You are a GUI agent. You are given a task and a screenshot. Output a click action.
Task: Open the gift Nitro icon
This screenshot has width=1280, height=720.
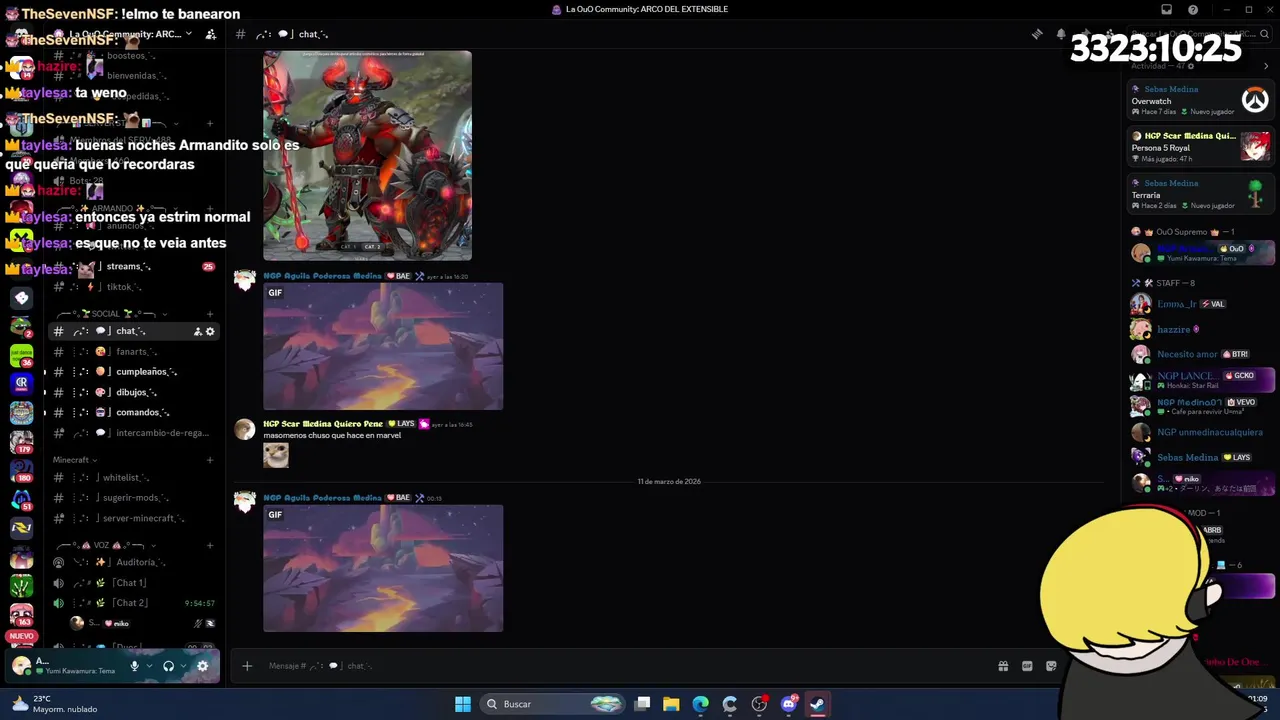click(1003, 666)
